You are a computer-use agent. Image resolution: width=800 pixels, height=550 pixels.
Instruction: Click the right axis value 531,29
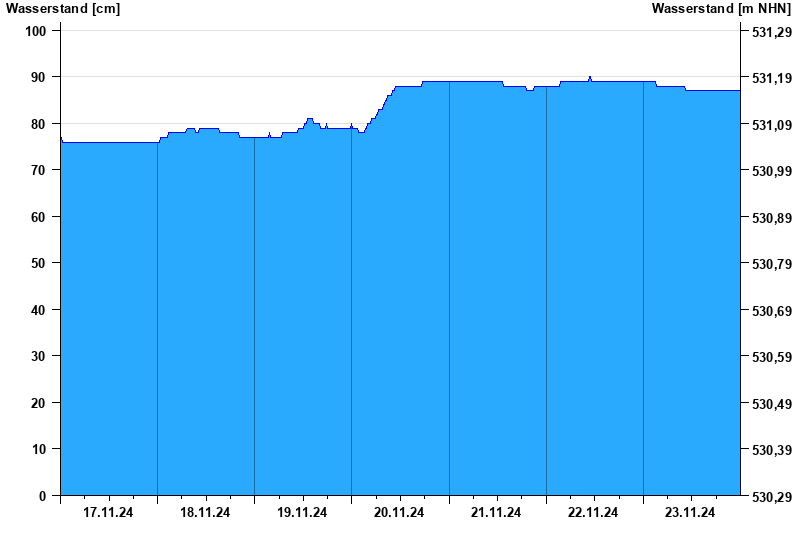pyautogui.click(x=772, y=32)
